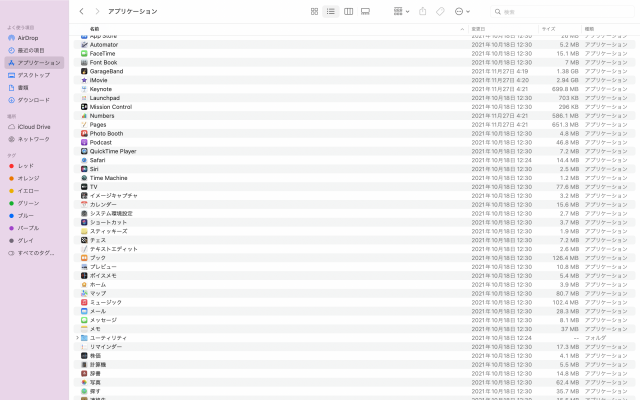Sort by the size column header
The width and height of the screenshot is (640, 400).
549,29
